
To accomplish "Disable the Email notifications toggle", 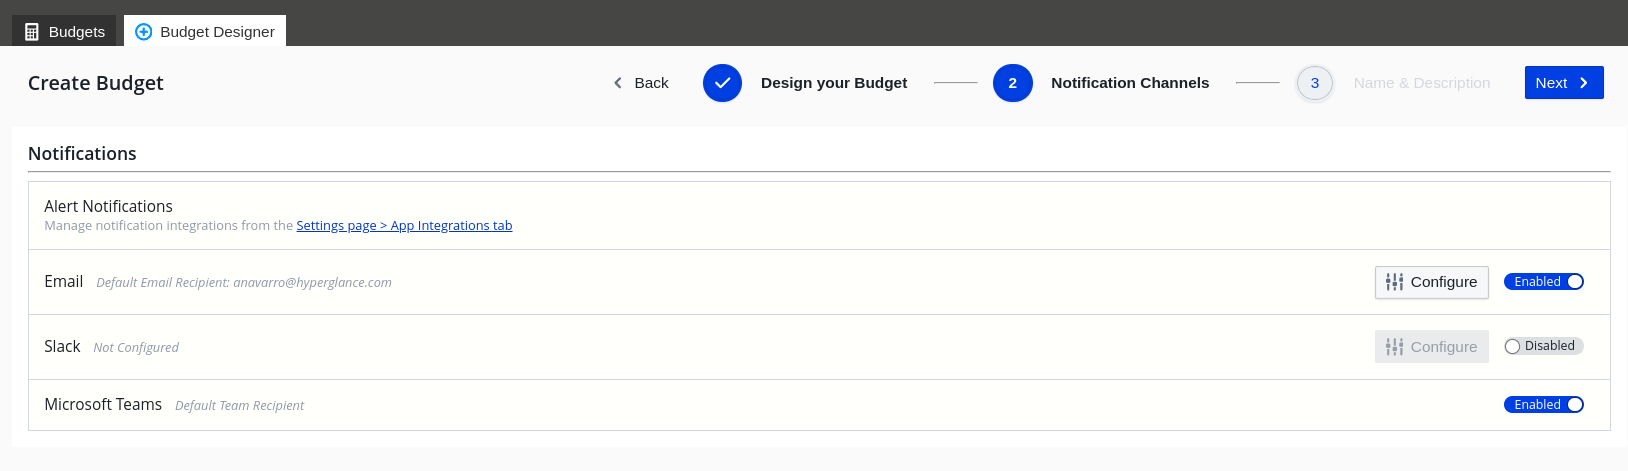I will pos(1544,282).
